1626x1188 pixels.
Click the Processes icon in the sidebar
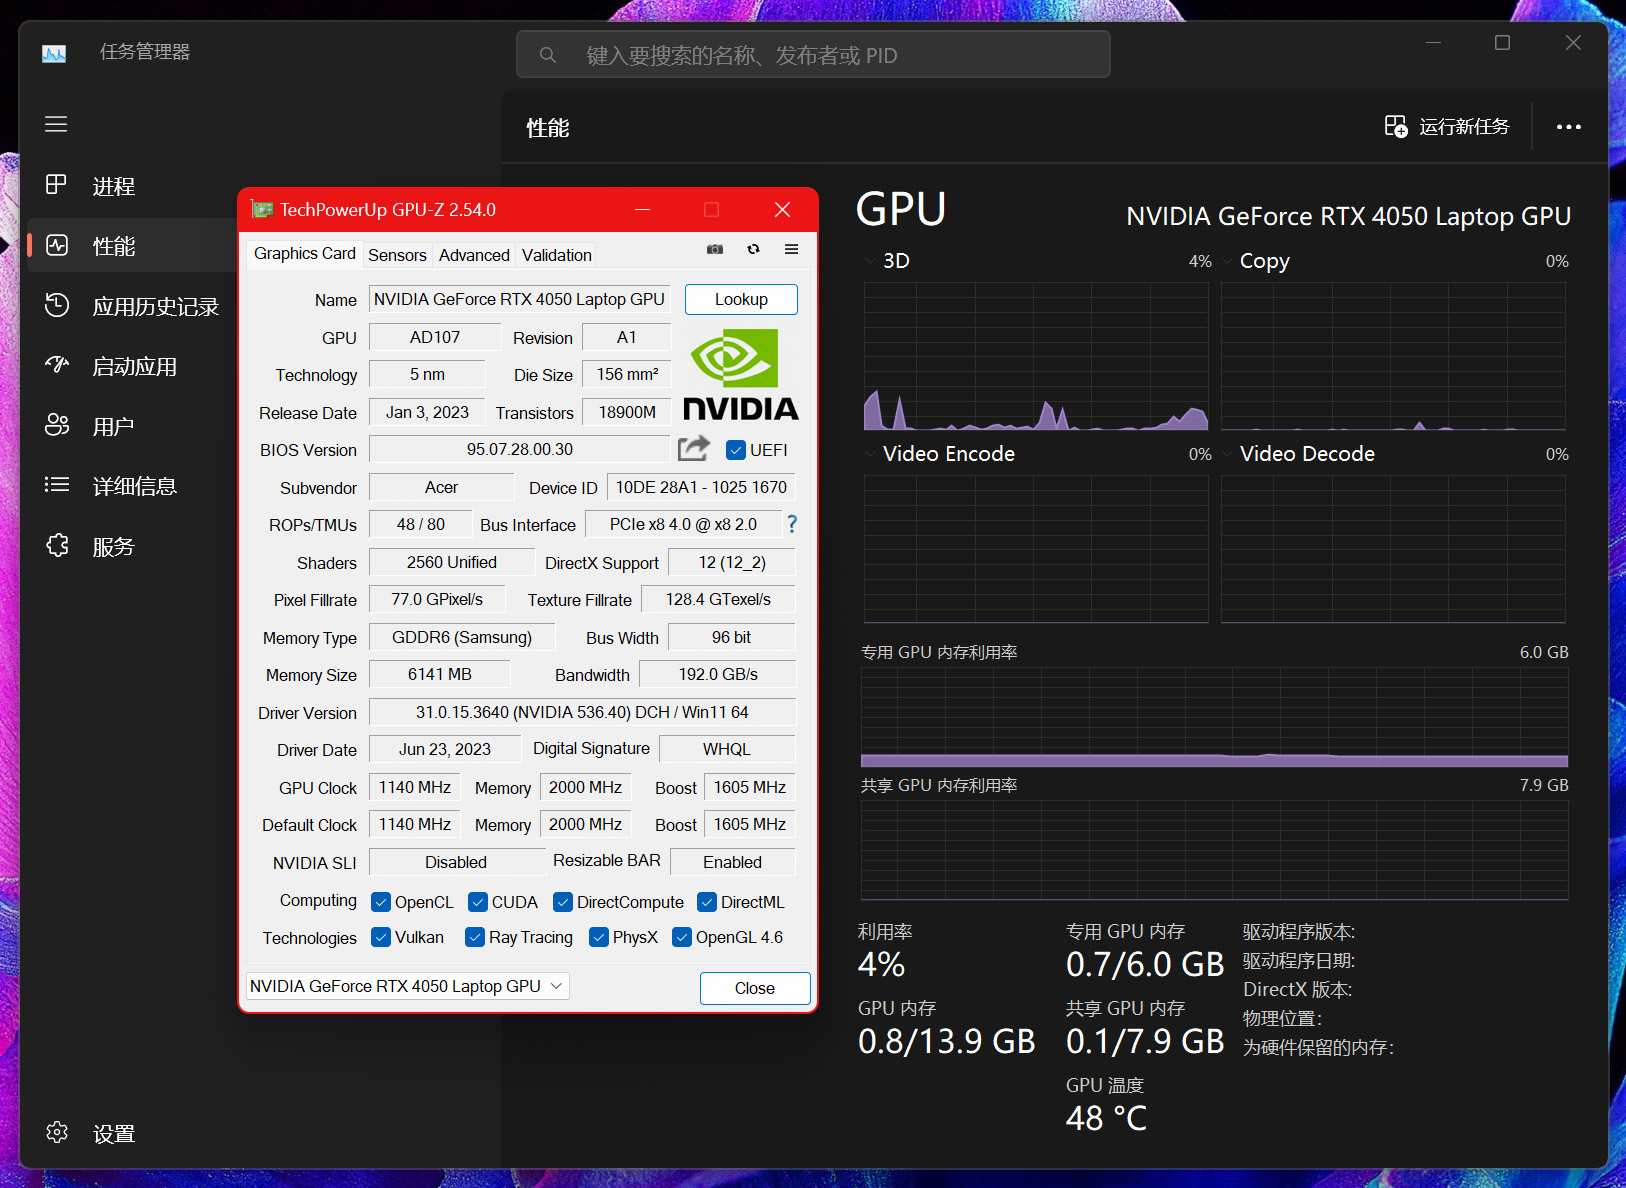click(x=56, y=185)
